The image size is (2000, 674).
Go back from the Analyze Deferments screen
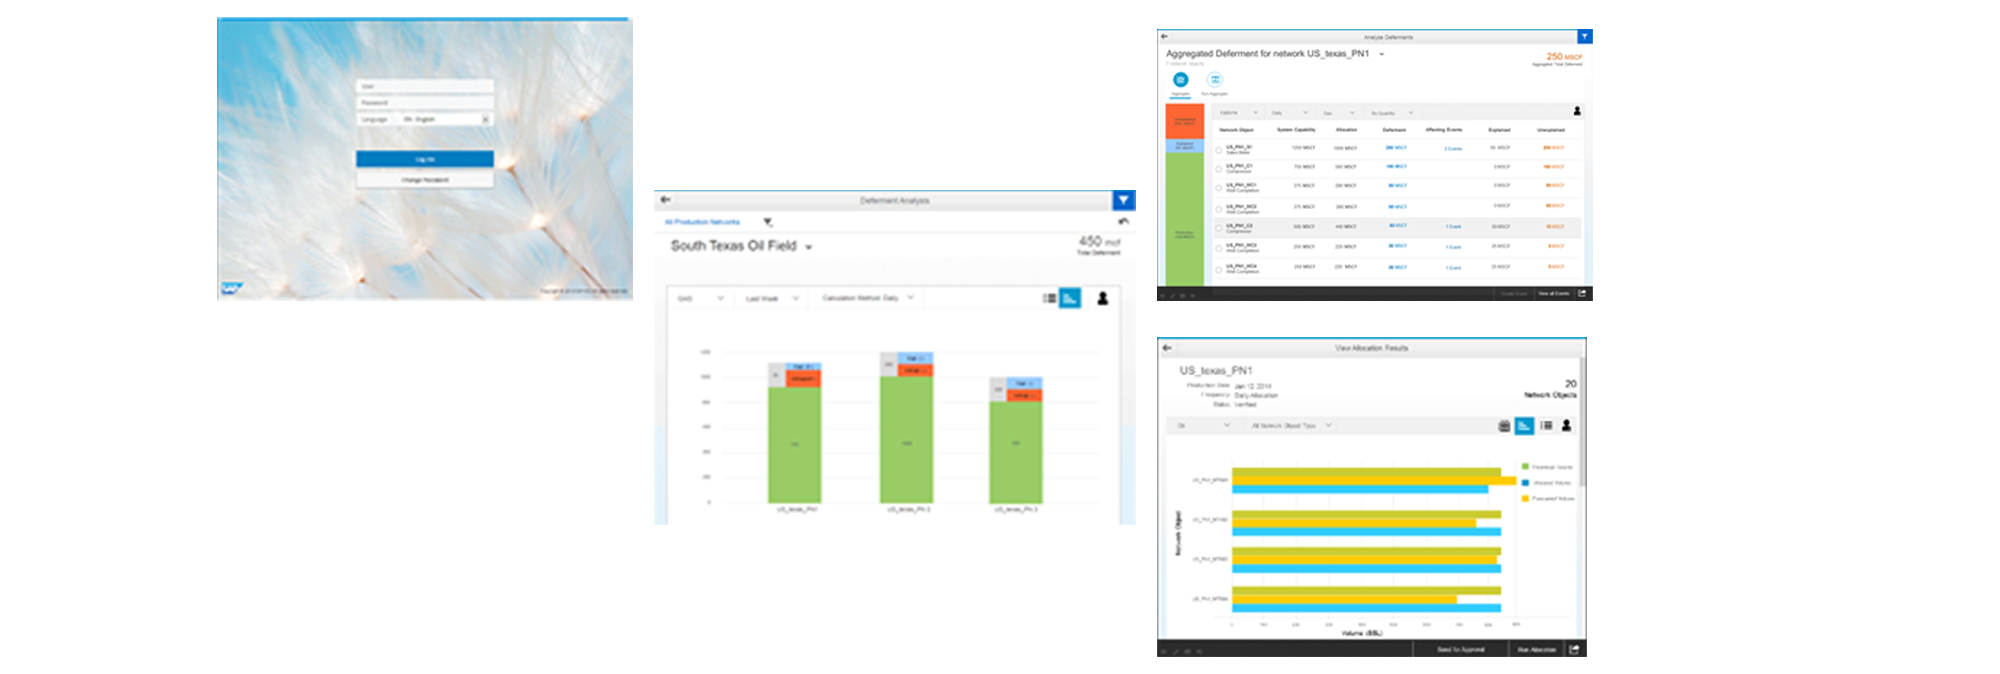(x=1164, y=37)
